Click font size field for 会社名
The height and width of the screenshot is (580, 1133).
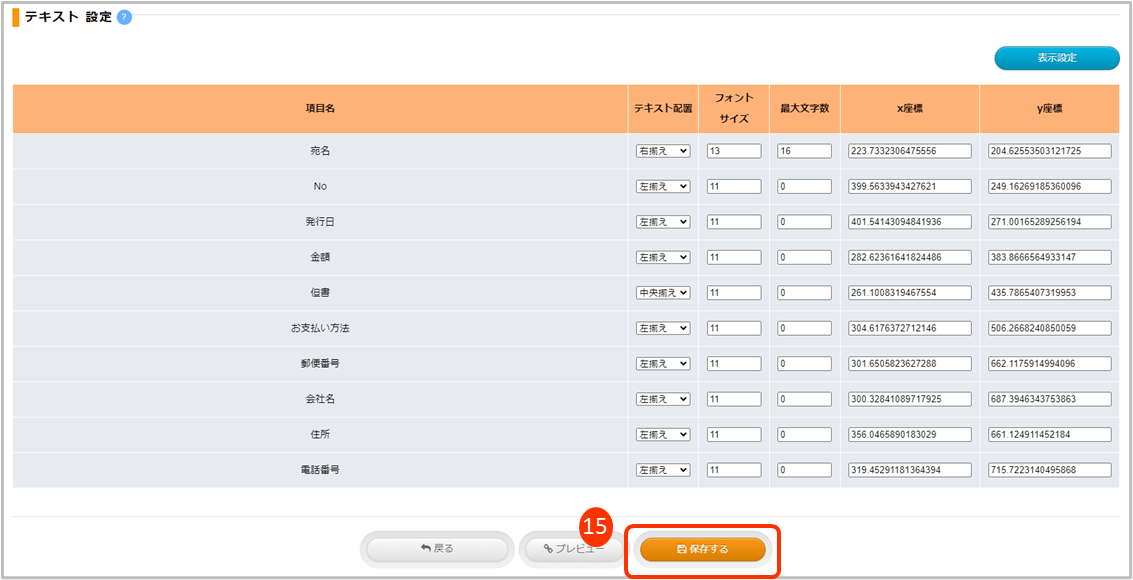(x=734, y=399)
